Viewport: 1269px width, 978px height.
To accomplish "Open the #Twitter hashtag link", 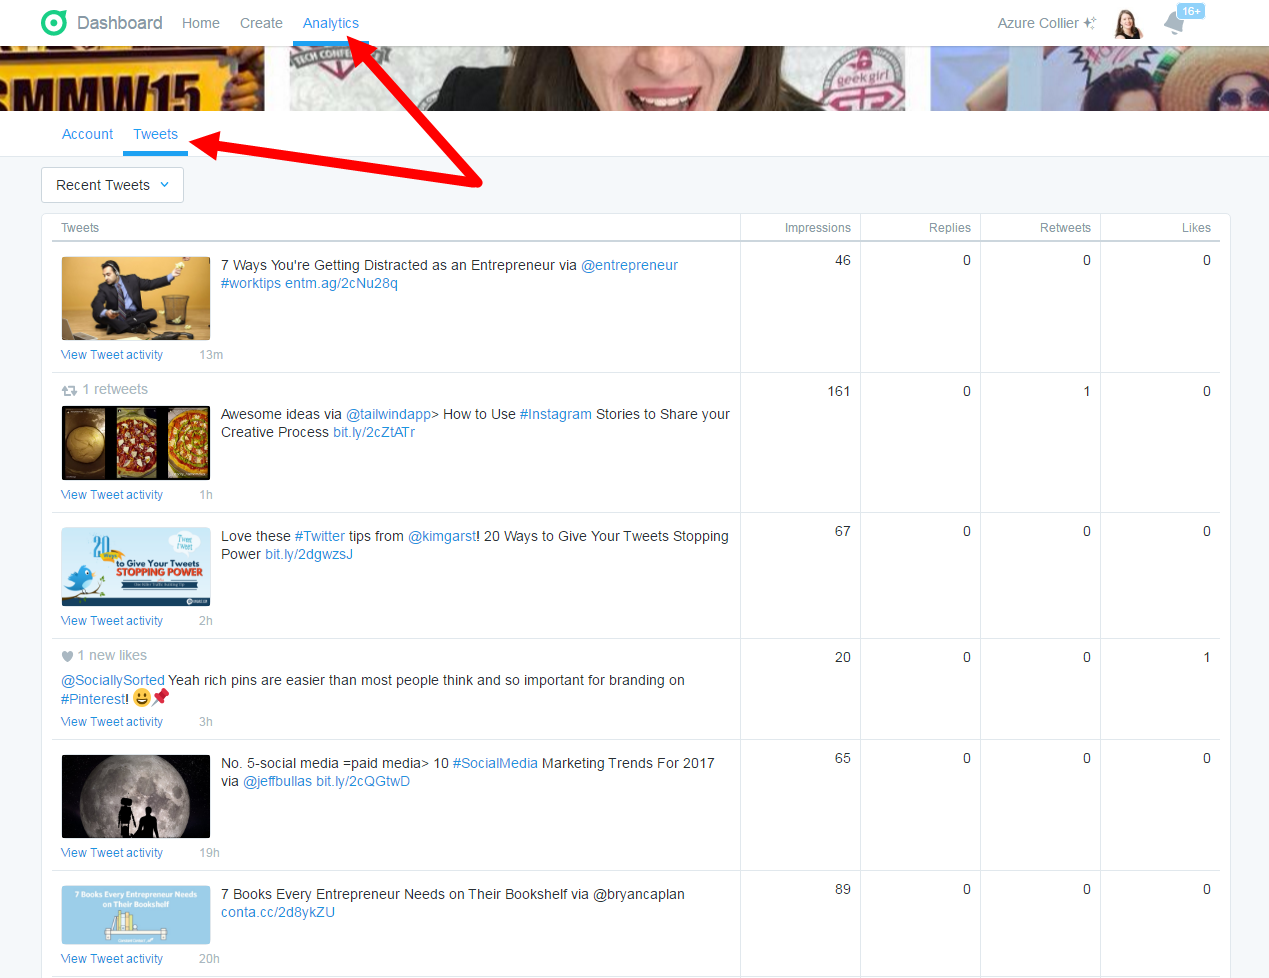I will [x=320, y=536].
